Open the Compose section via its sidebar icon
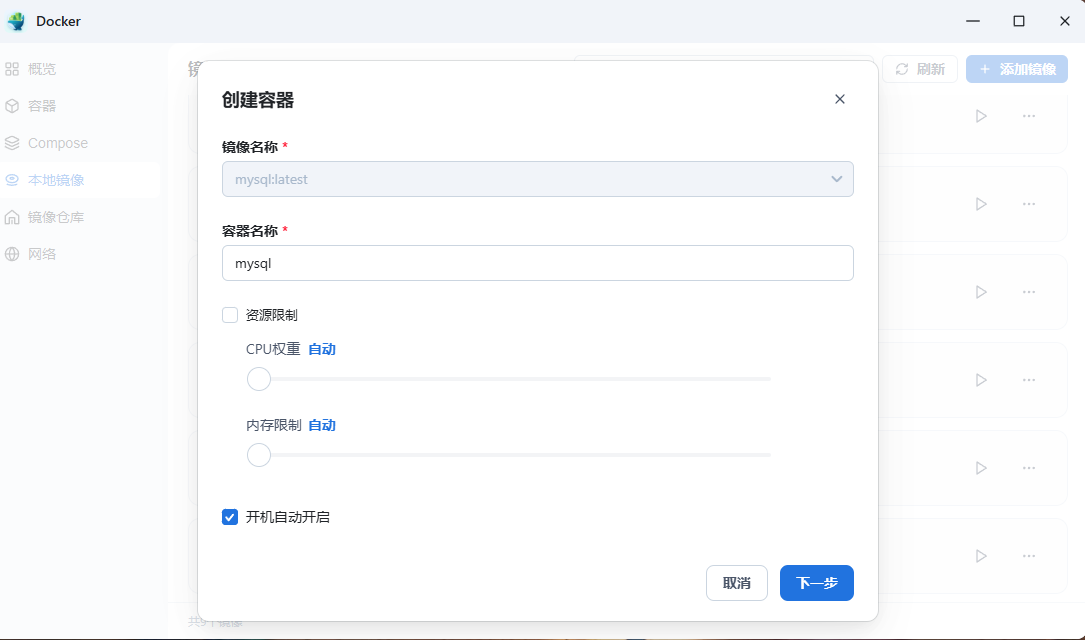 [14, 142]
